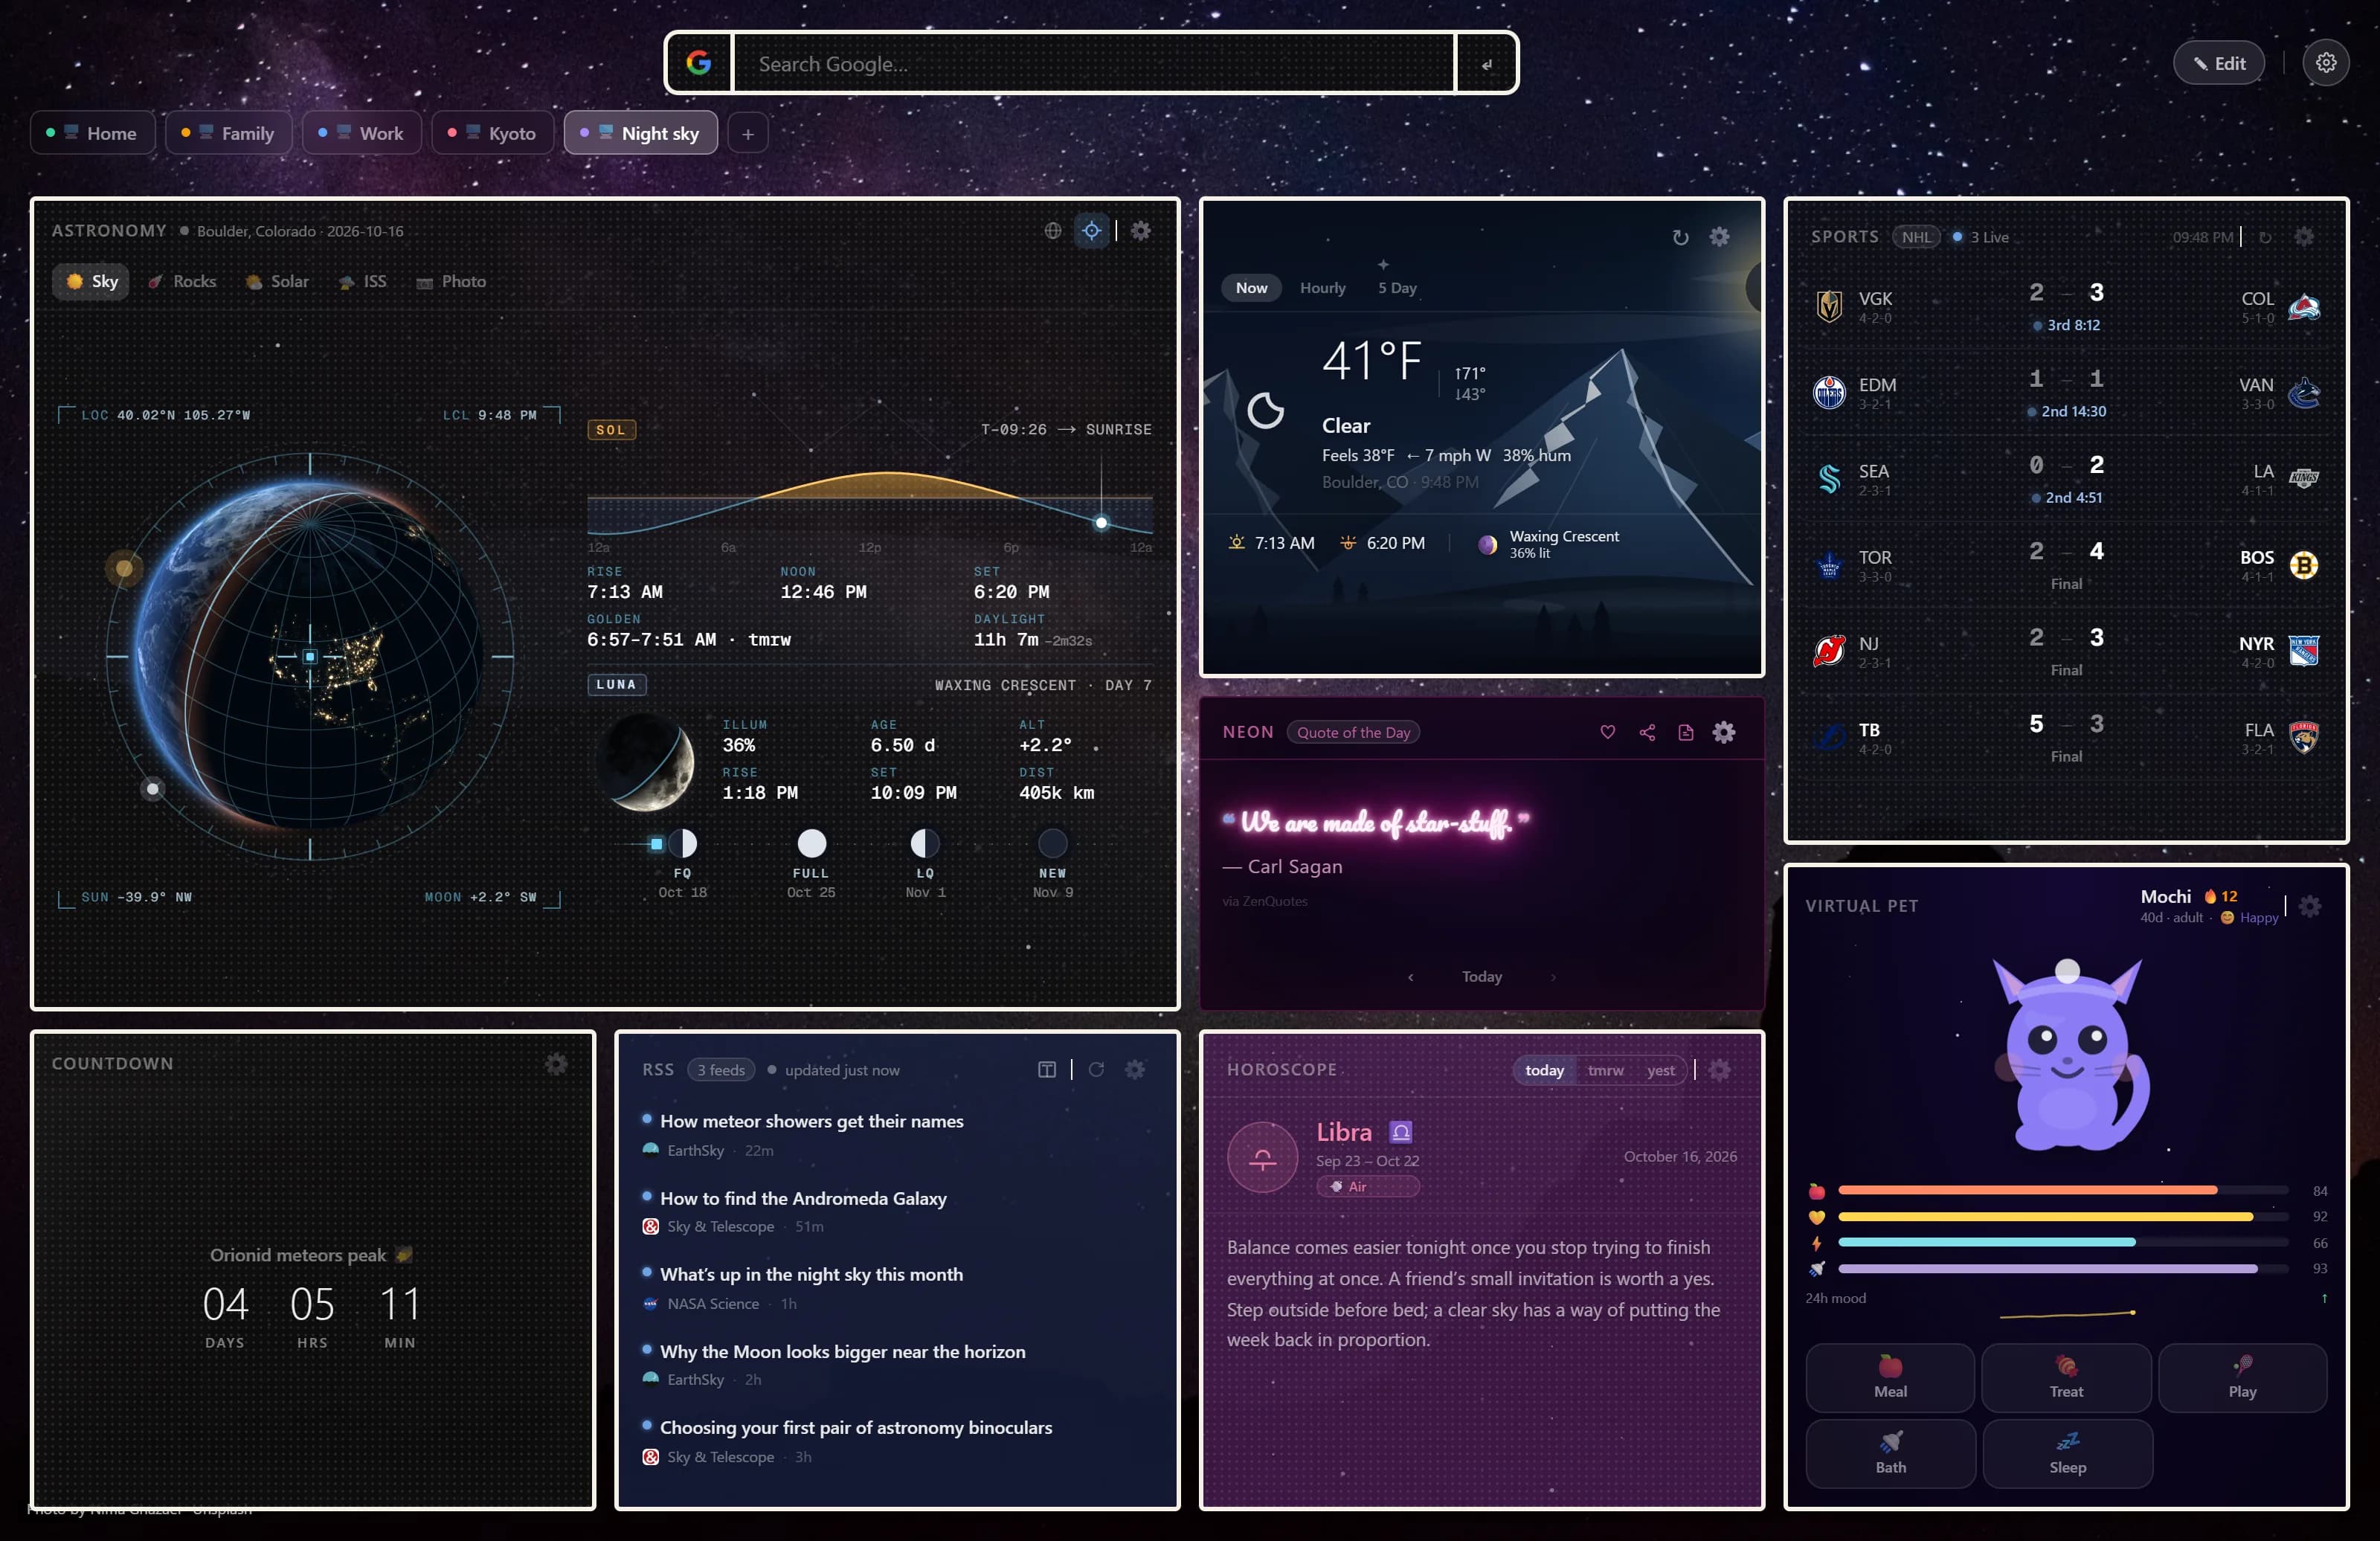2380x1541 pixels.
Task: Go to previous quote with left chevron
Action: 1410,977
